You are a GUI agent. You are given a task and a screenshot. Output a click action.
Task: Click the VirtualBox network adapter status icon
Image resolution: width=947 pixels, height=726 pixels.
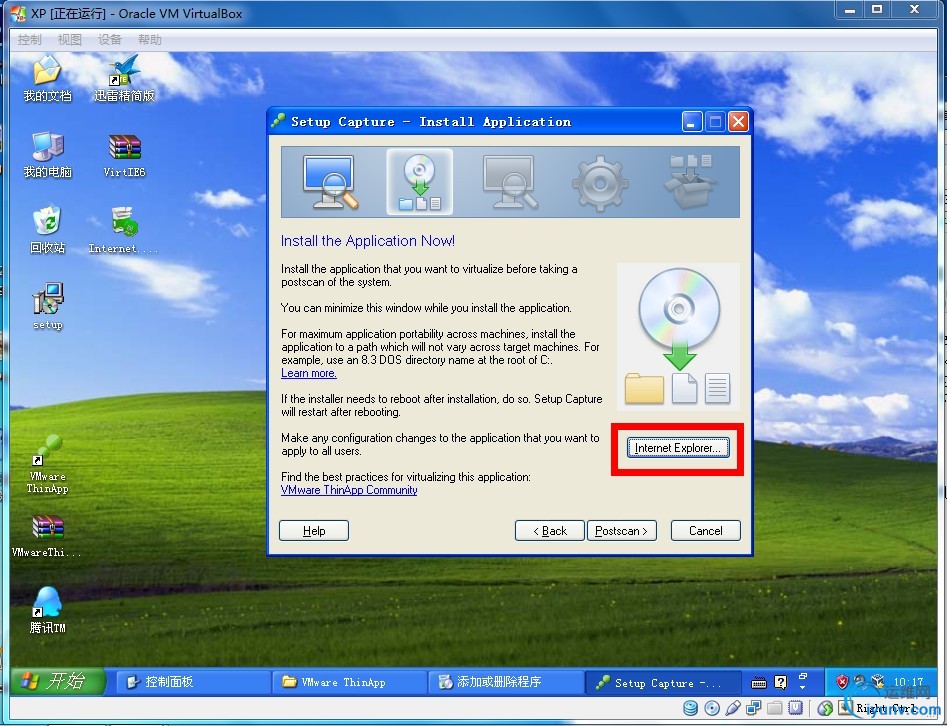(x=754, y=708)
